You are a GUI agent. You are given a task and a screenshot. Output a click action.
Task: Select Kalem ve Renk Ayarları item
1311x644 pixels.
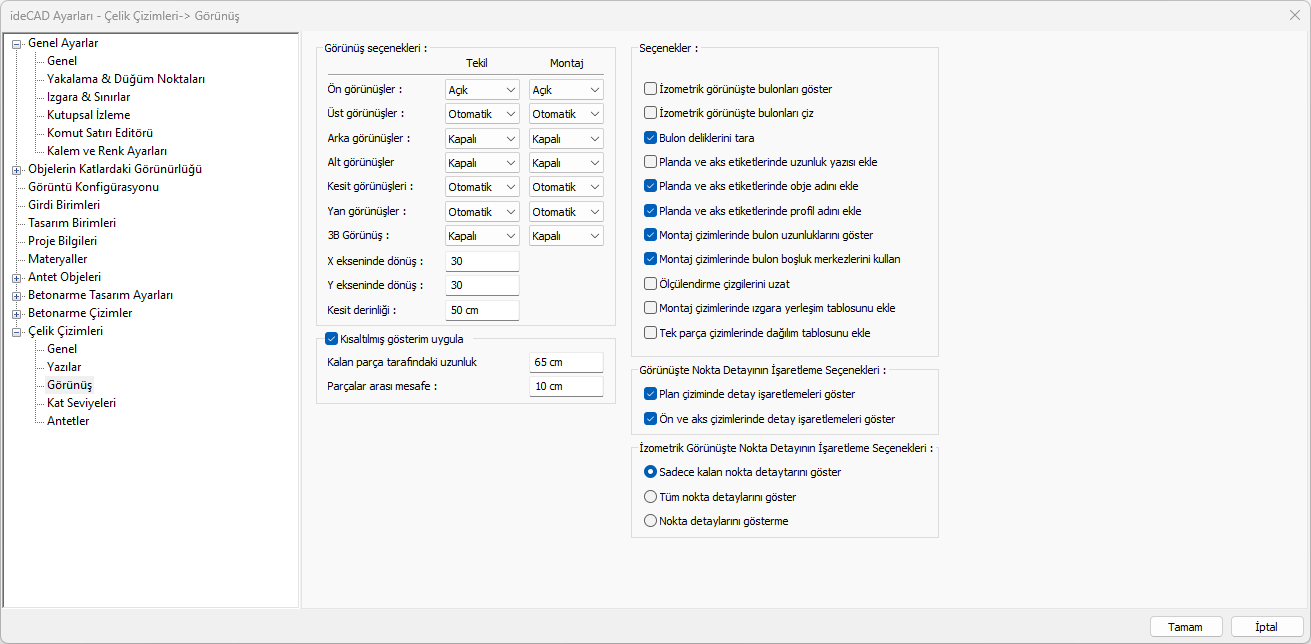[106, 151]
